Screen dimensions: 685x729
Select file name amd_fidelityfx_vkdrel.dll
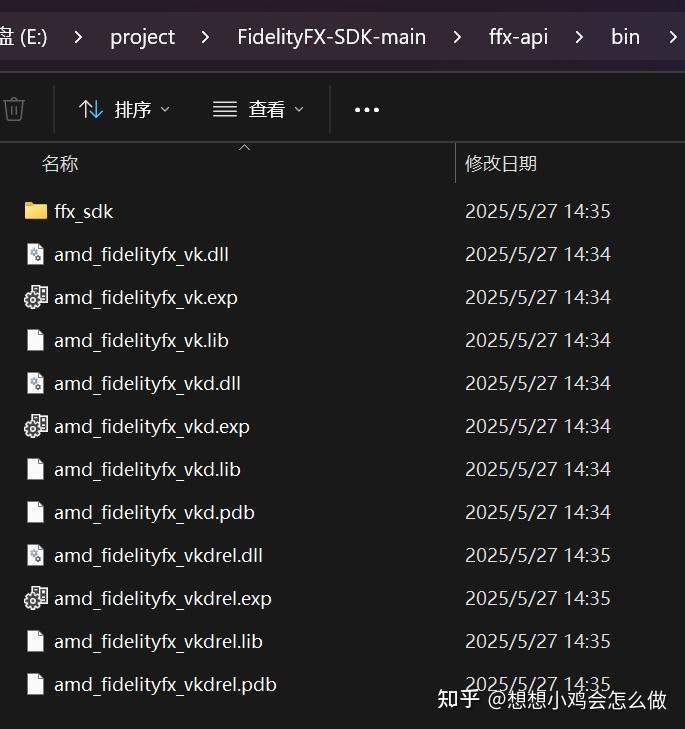coord(159,556)
